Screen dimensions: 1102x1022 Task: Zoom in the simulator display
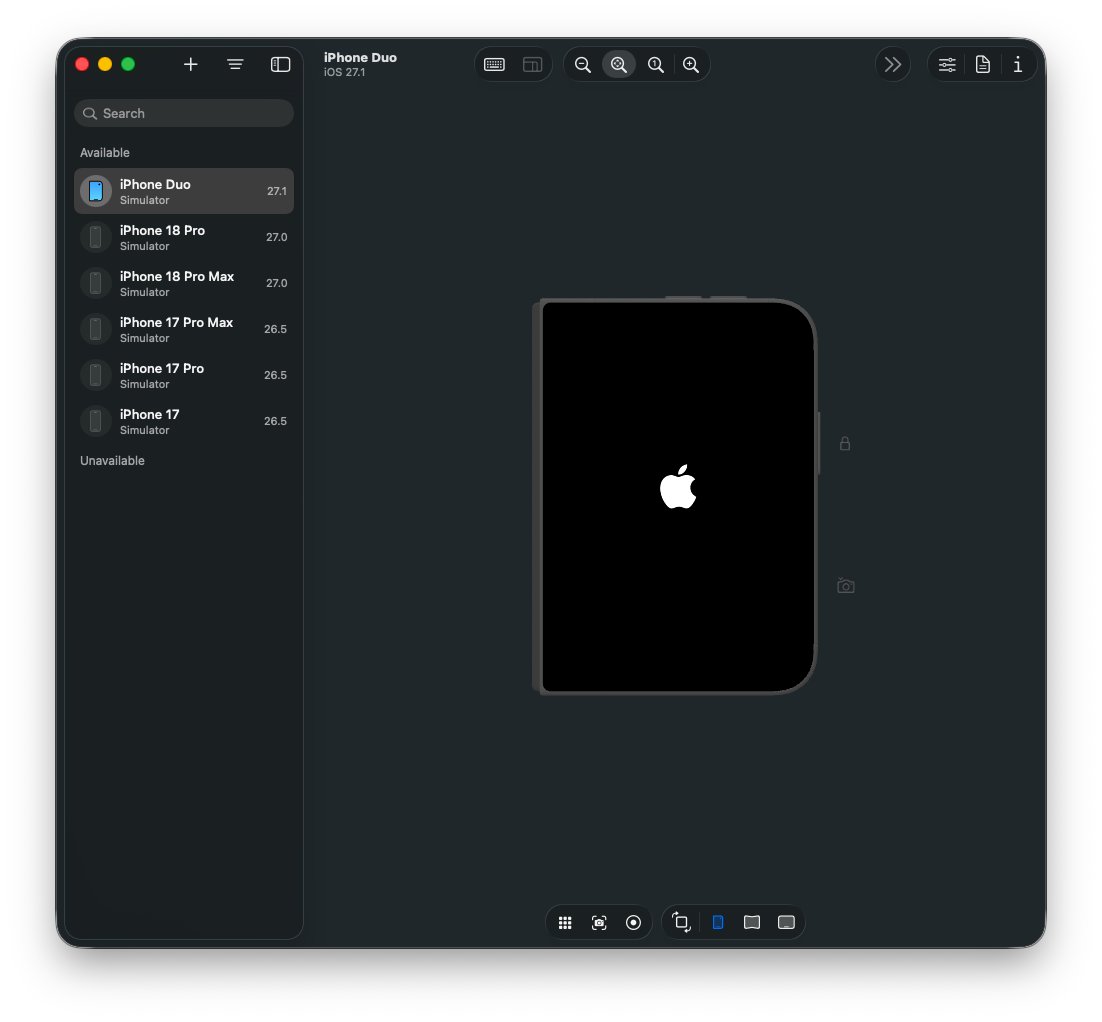(x=691, y=65)
